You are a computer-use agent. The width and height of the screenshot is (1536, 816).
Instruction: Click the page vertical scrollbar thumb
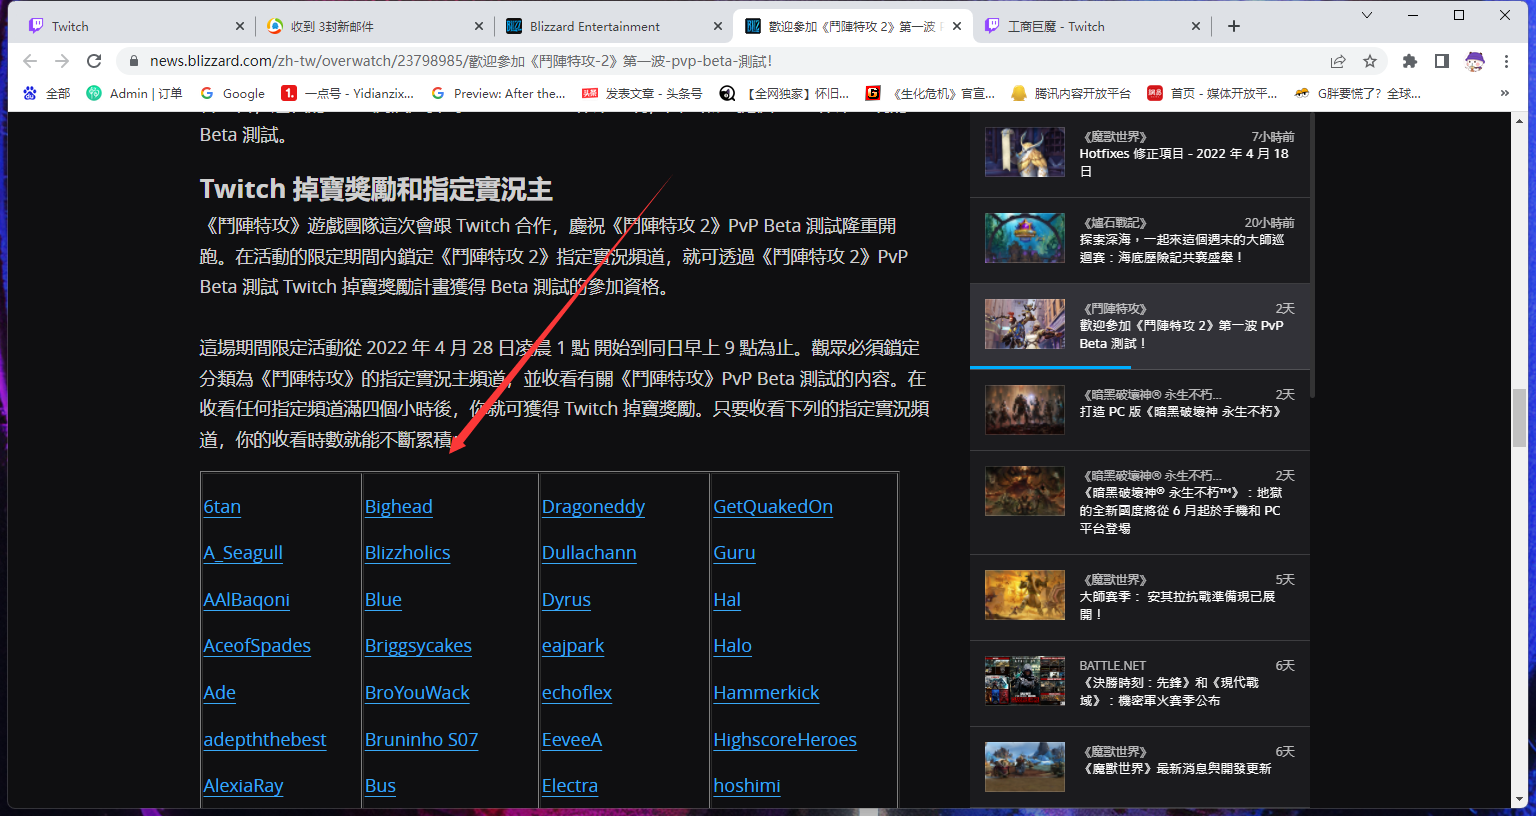point(1519,418)
